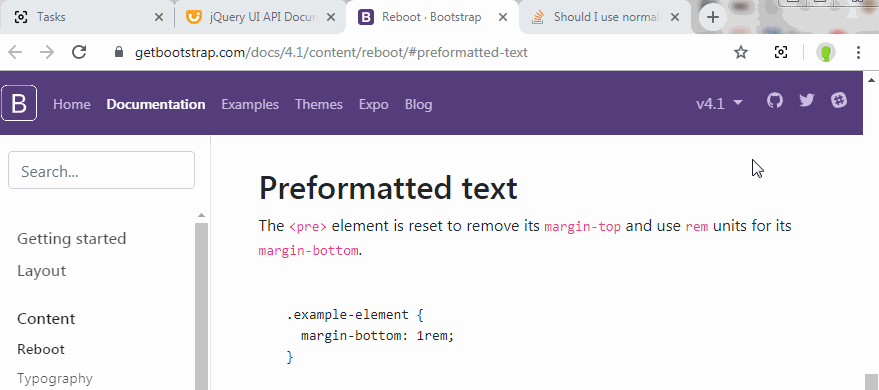
Task: Select Examples in the navbar
Action: click(x=250, y=104)
